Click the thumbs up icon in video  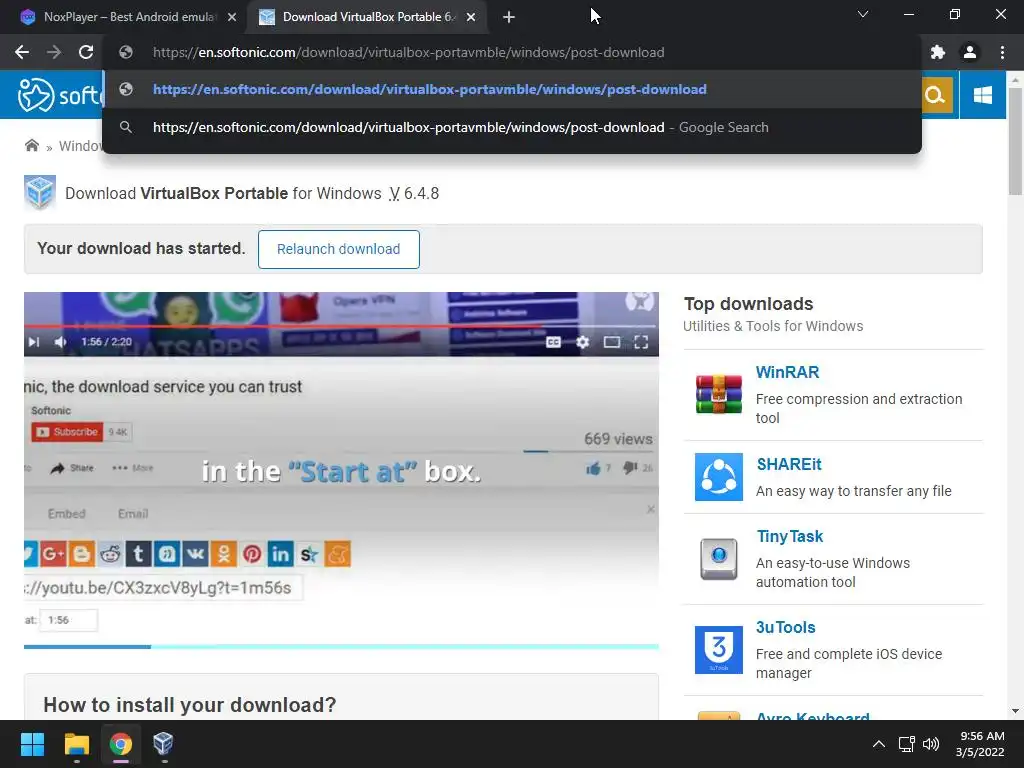(x=594, y=468)
